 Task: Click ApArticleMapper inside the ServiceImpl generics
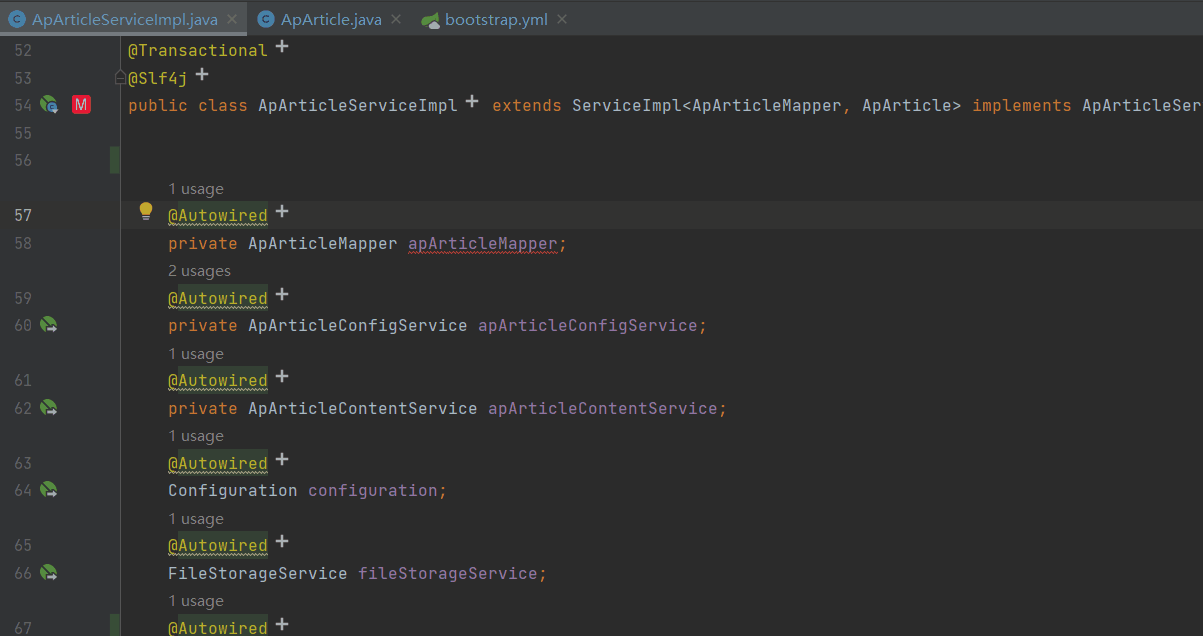(x=767, y=105)
